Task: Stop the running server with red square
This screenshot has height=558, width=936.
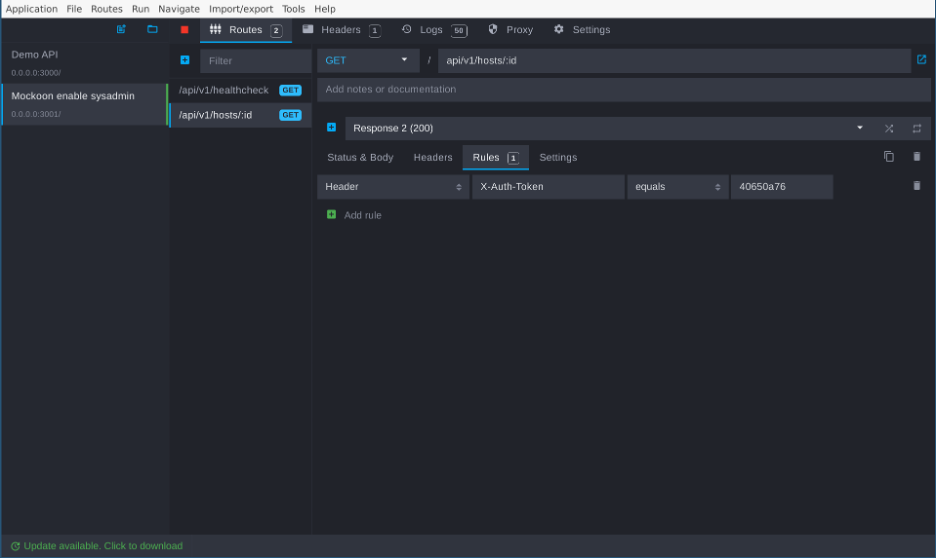Action: (x=184, y=29)
